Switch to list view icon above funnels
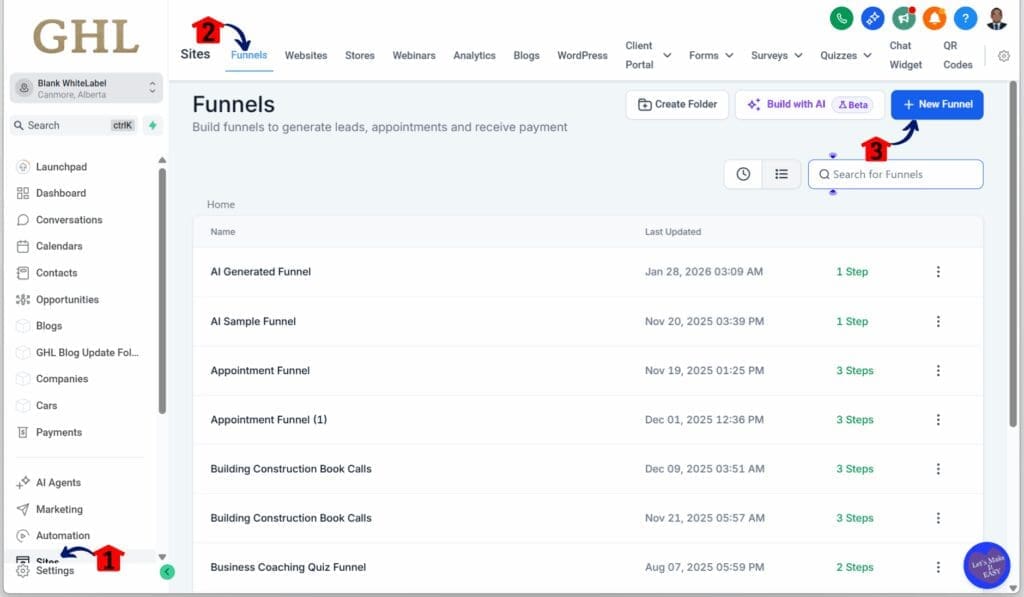This screenshot has width=1024, height=597. point(782,173)
